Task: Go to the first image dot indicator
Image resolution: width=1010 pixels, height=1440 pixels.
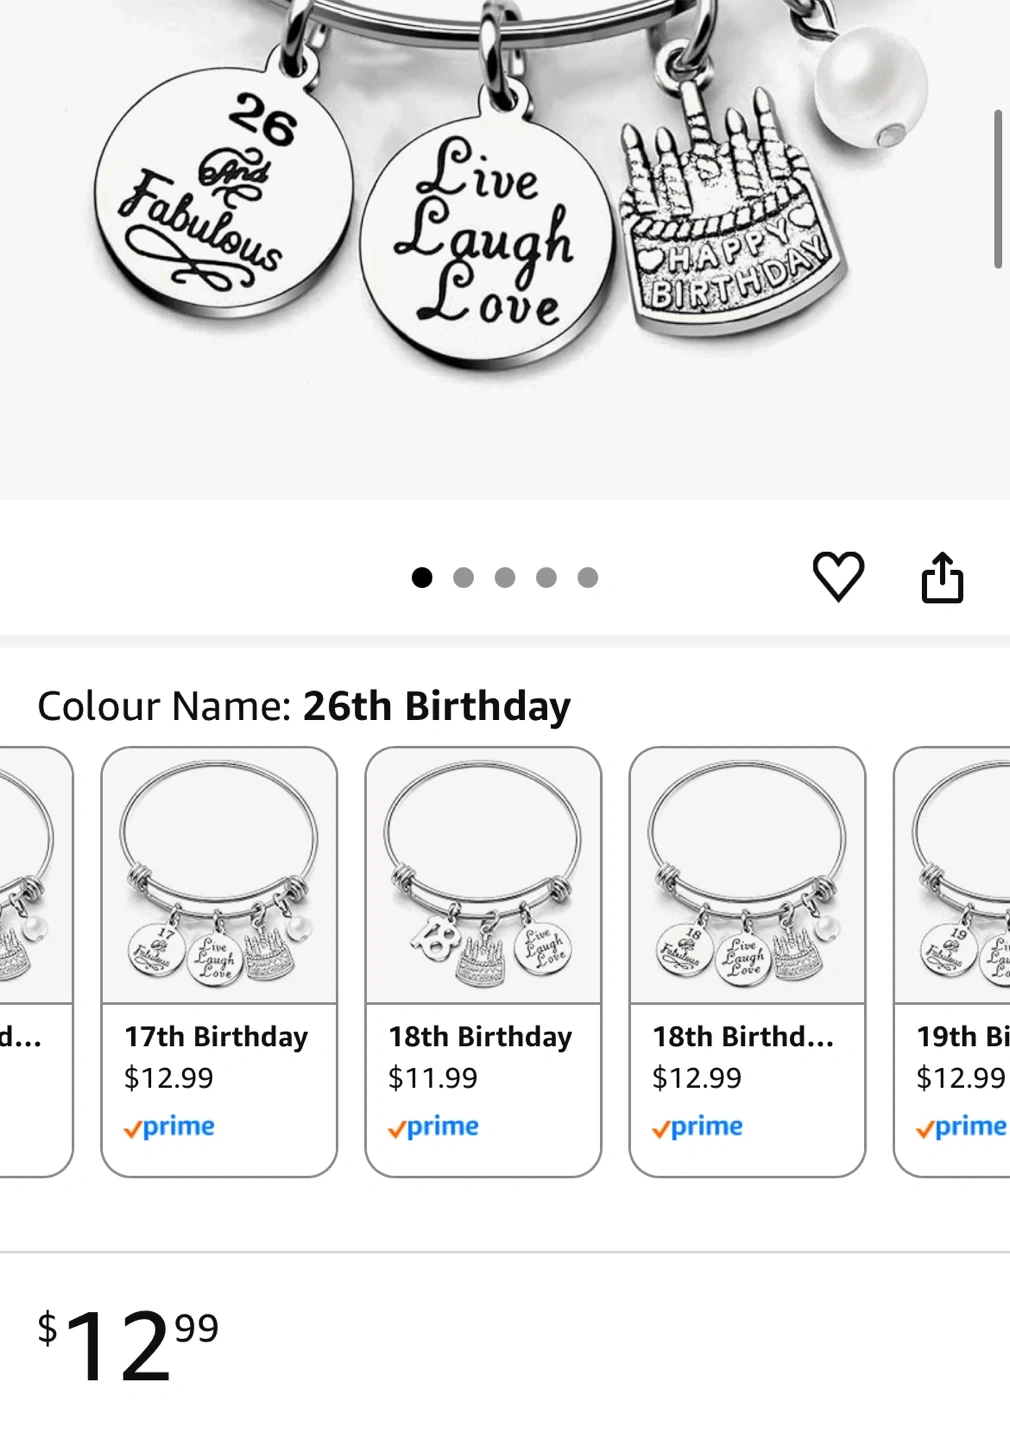Action: (x=422, y=578)
